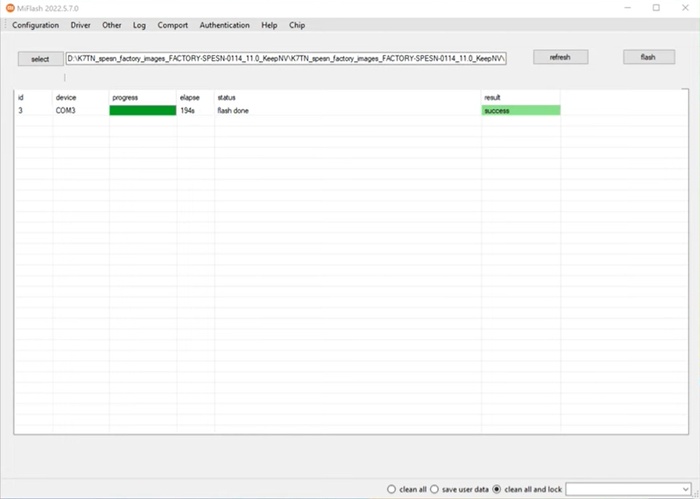Open the Comport menu
The height and width of the screenshot is (499, 700).
click(173, 25)
